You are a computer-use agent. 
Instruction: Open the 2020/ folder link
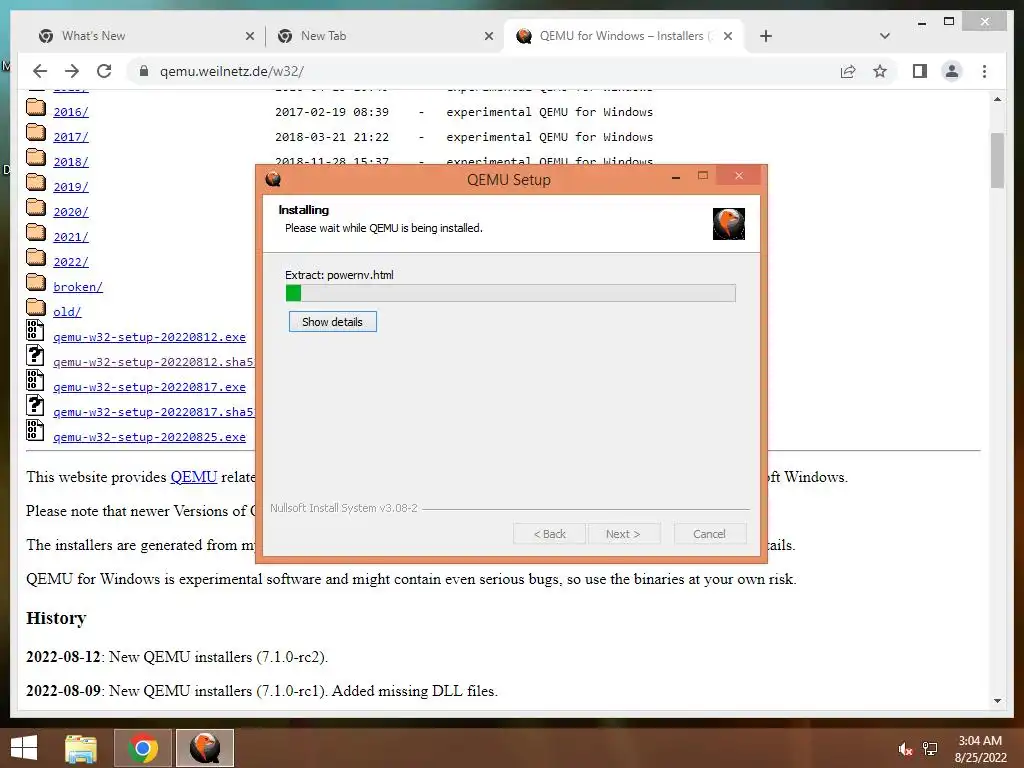pos(71,212)
